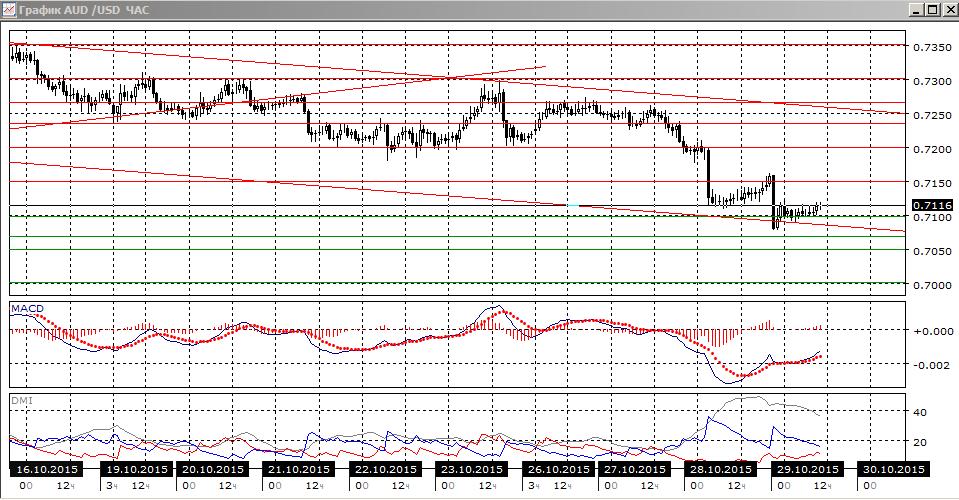This screenshot has width=959, height=500.
Task: Close the AUD/USD chart window
Action: 948,10
